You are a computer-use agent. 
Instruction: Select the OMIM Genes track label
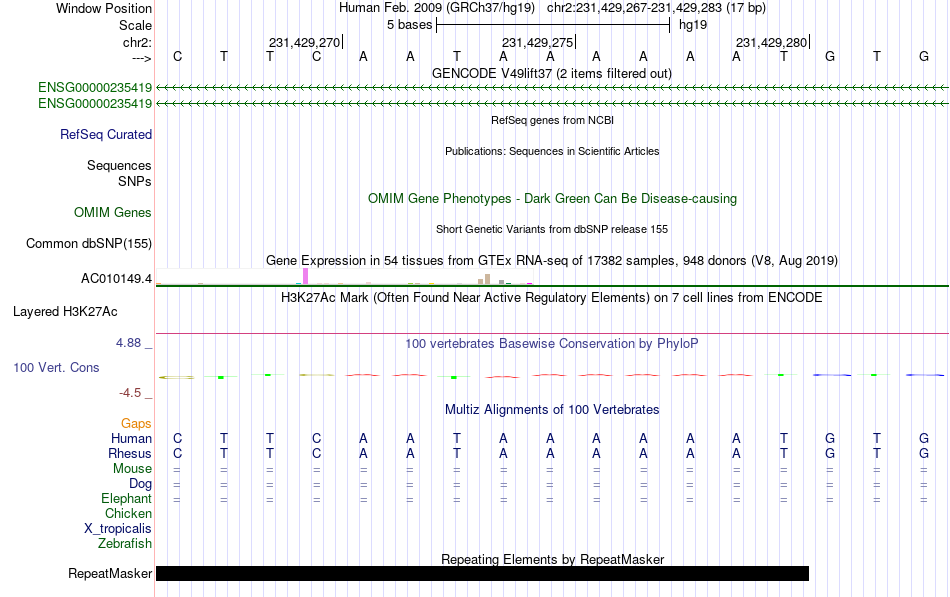tap(113, 212)
